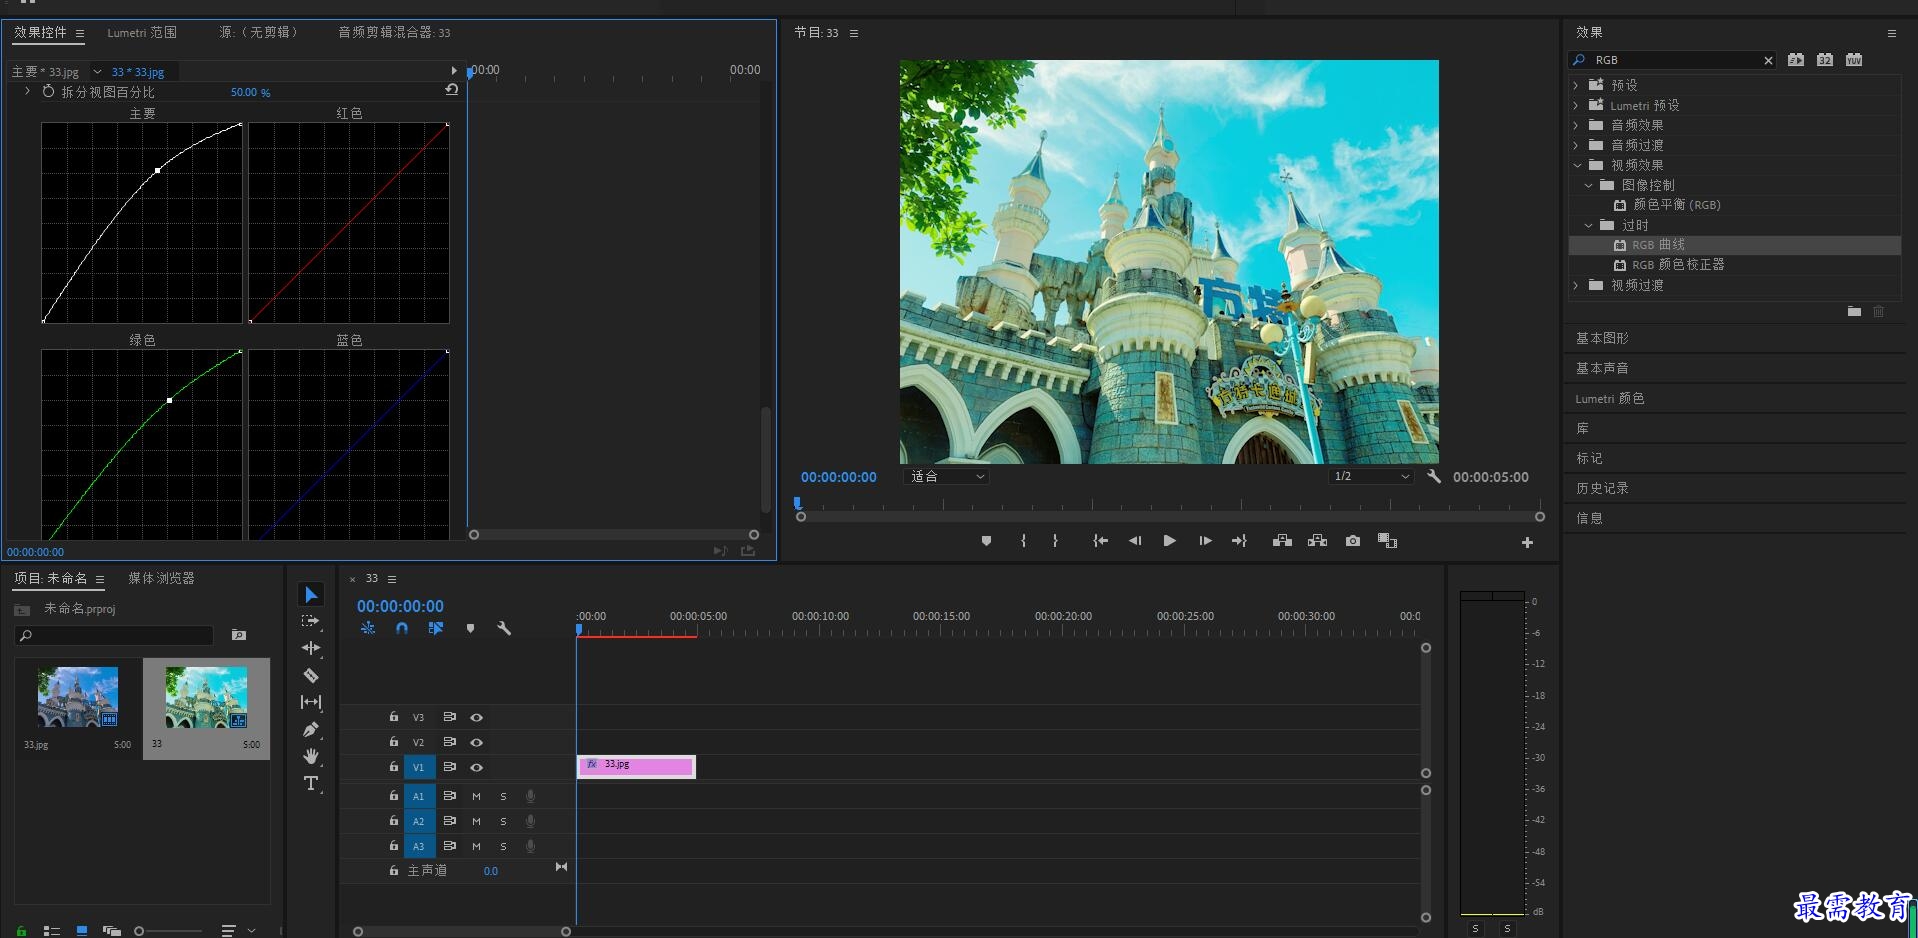Open the 效果控件 panel menu
This screenshot has height=938, width=1918.
(x=80, y=33)
